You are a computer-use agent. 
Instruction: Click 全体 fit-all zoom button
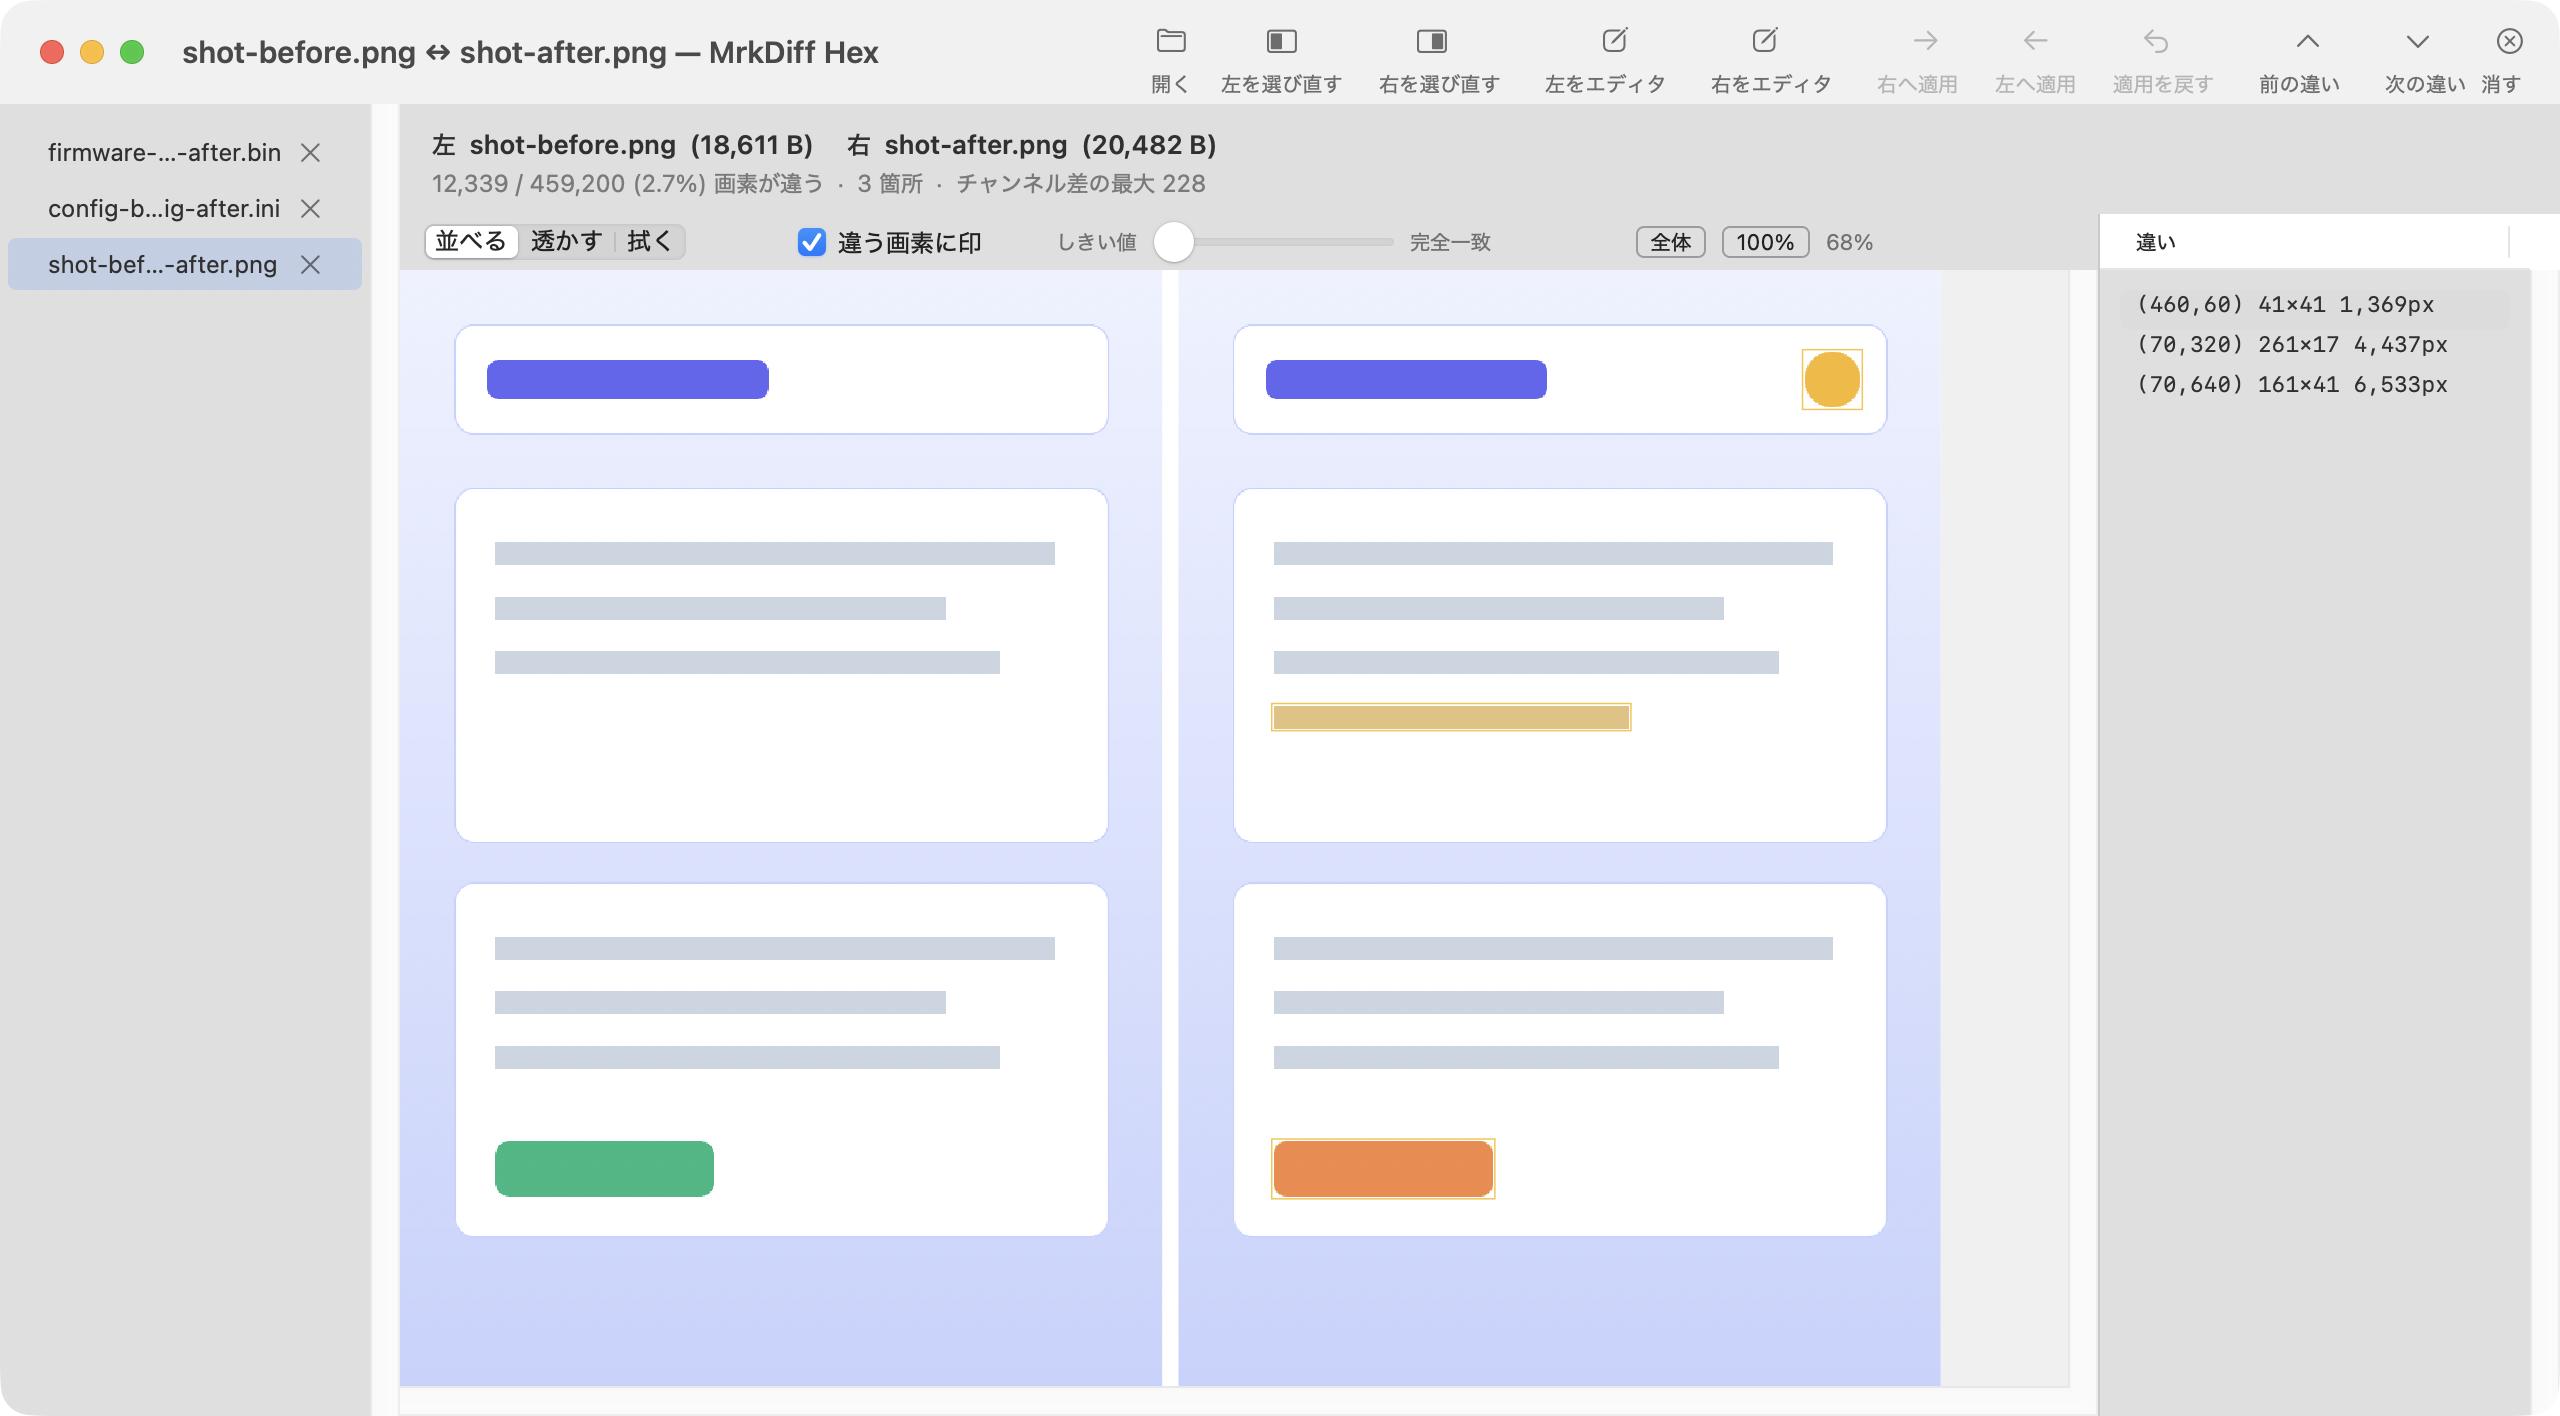pyautogui.click(x=1670, y=242)
